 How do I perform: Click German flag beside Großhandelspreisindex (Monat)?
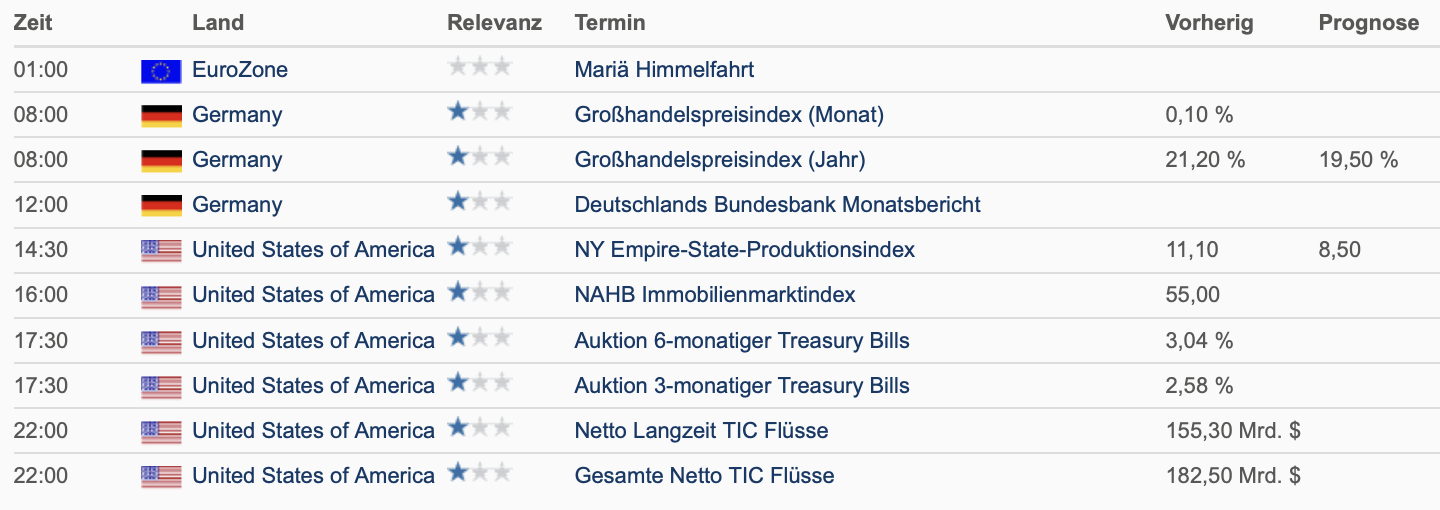click(x=161, y=115)
